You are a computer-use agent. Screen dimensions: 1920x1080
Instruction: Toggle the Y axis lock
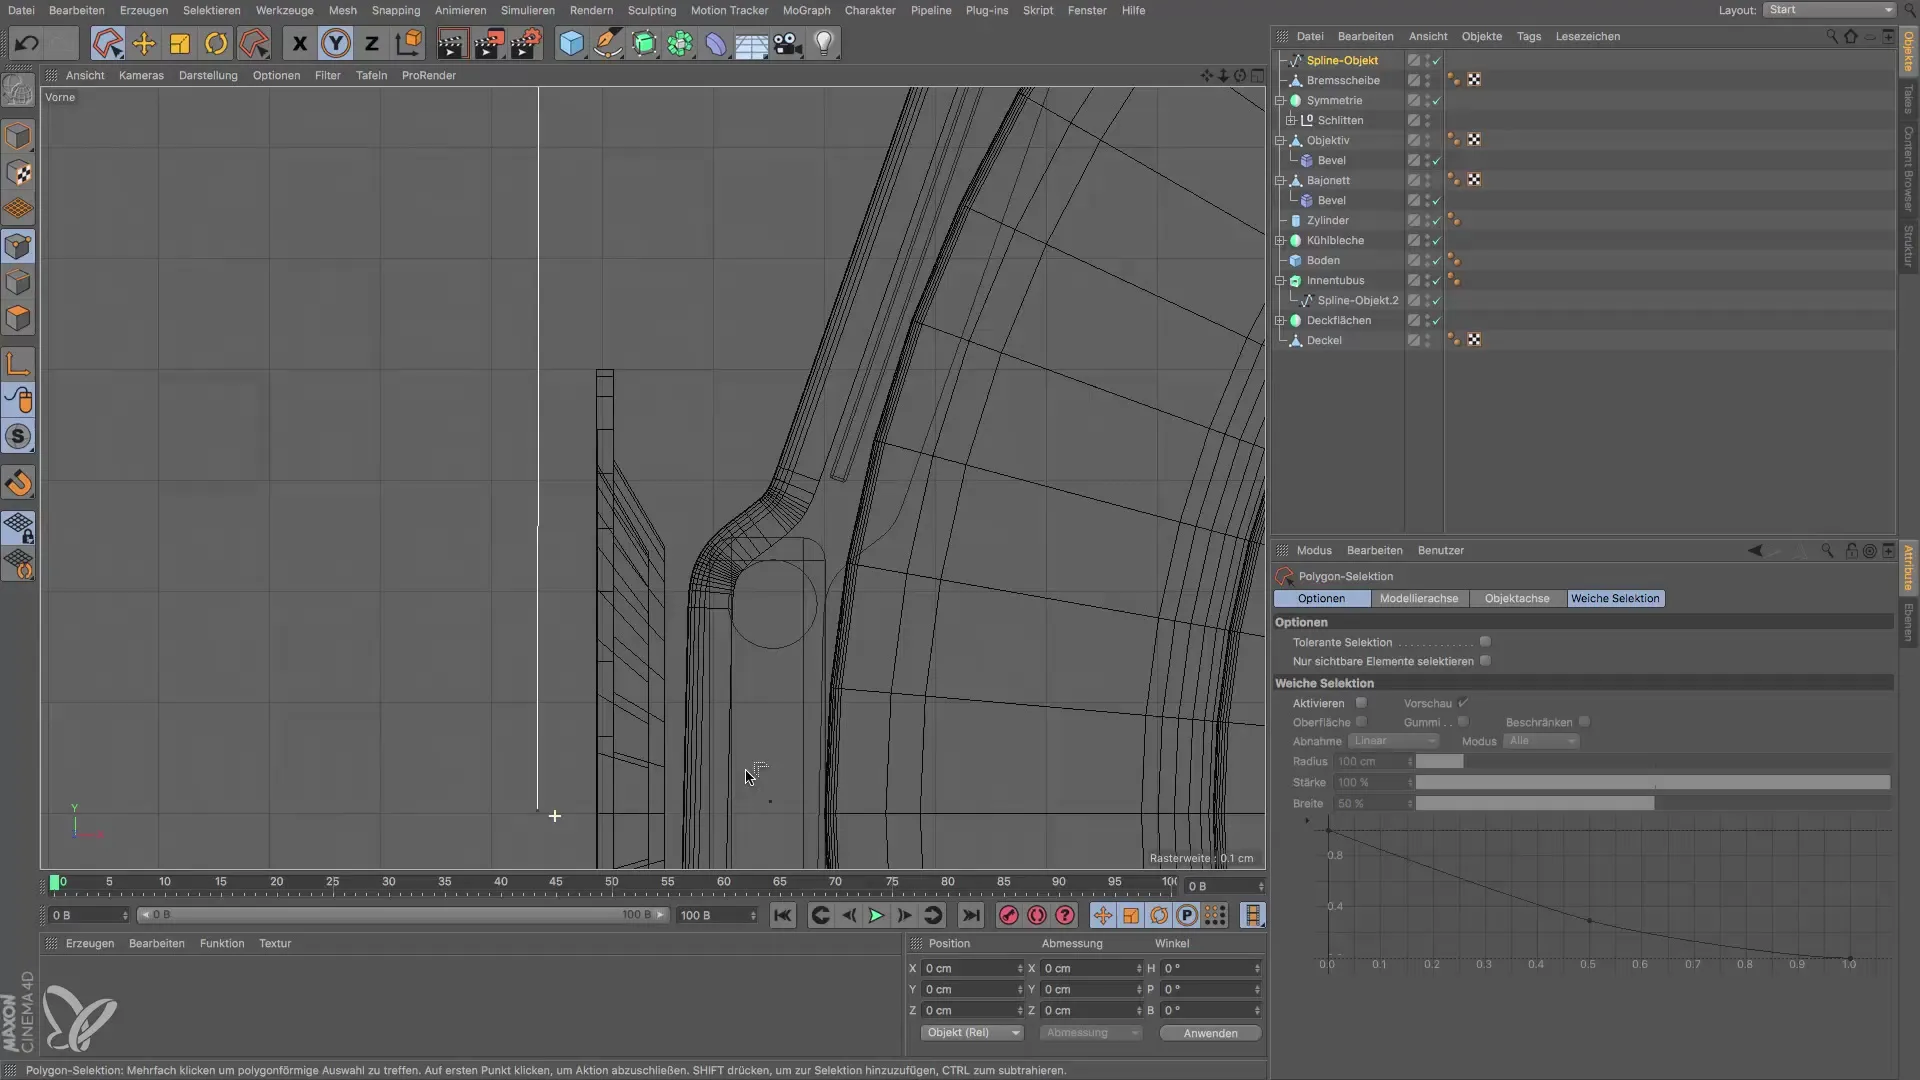coord(336,44)
